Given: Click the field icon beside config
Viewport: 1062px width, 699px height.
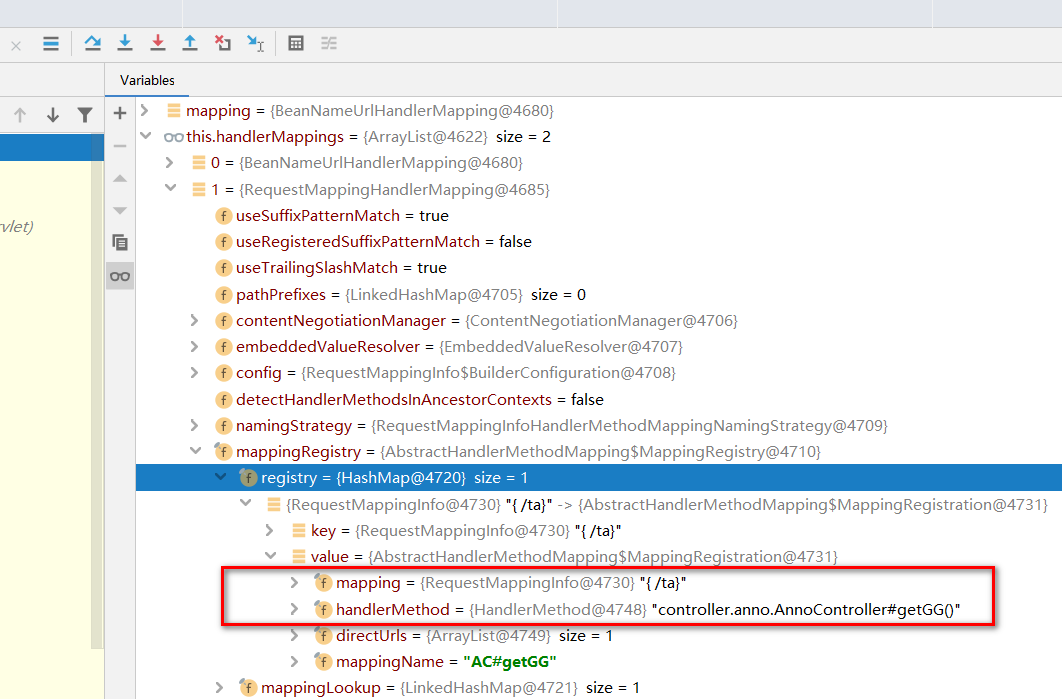Looking at the screenshot, I should [223, 373].
